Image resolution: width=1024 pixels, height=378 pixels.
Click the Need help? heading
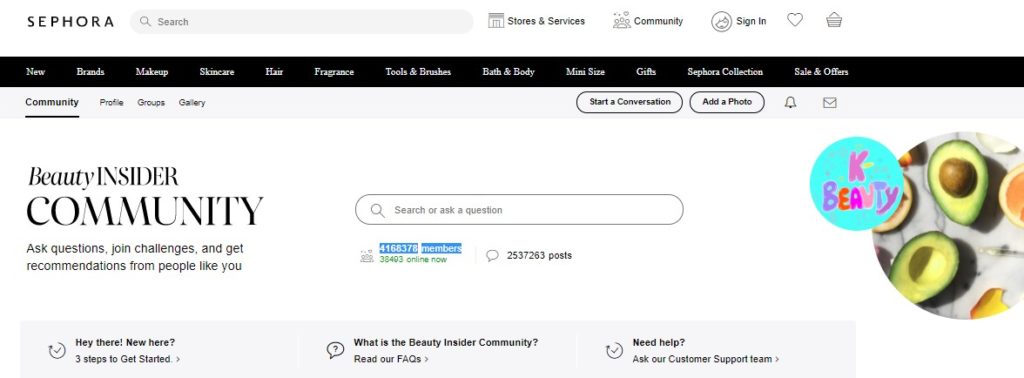658,342
